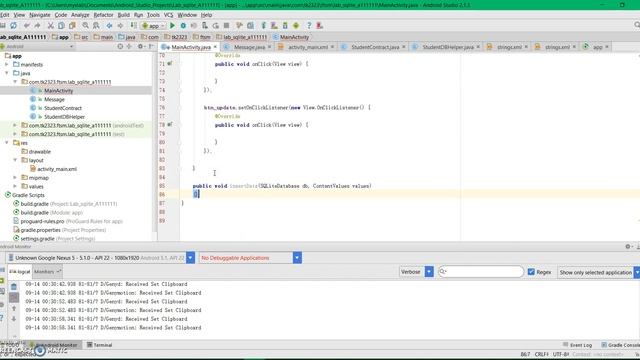Open Android Monitor settings gear icon

pos(628,247)
